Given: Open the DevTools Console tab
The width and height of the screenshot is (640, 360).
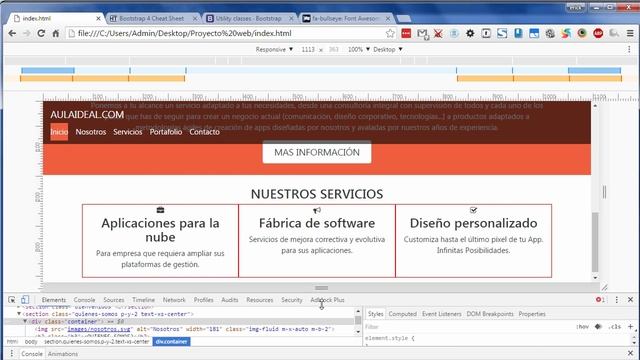Looking at the screenshot, I should (84, 300).
